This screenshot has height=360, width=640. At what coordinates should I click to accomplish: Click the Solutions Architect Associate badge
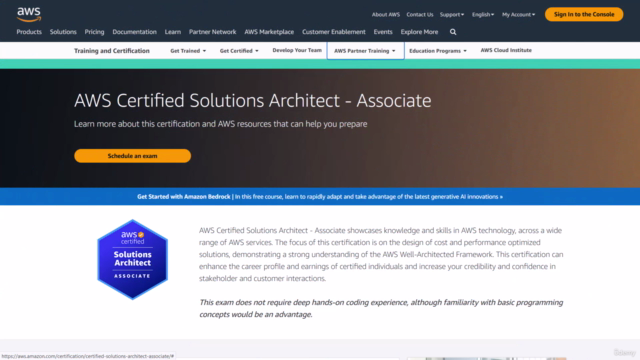pos(133,260)
